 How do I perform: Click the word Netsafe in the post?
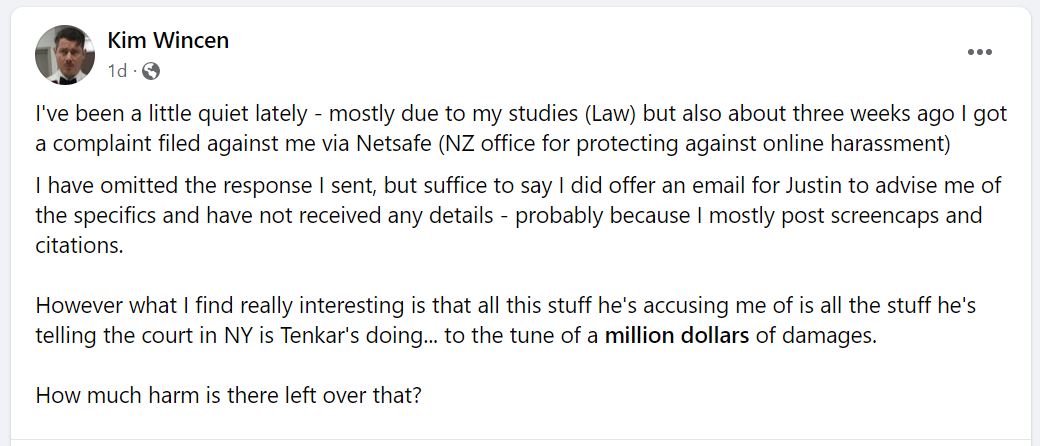[x=395, y=144]
